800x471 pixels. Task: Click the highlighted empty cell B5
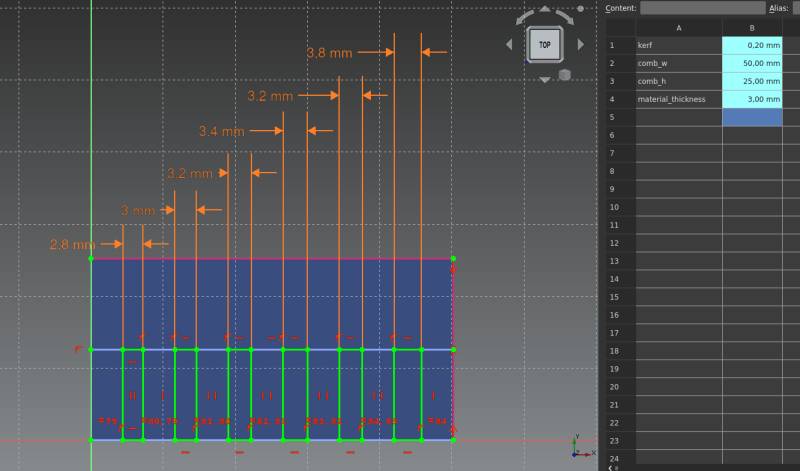point(752,117)
